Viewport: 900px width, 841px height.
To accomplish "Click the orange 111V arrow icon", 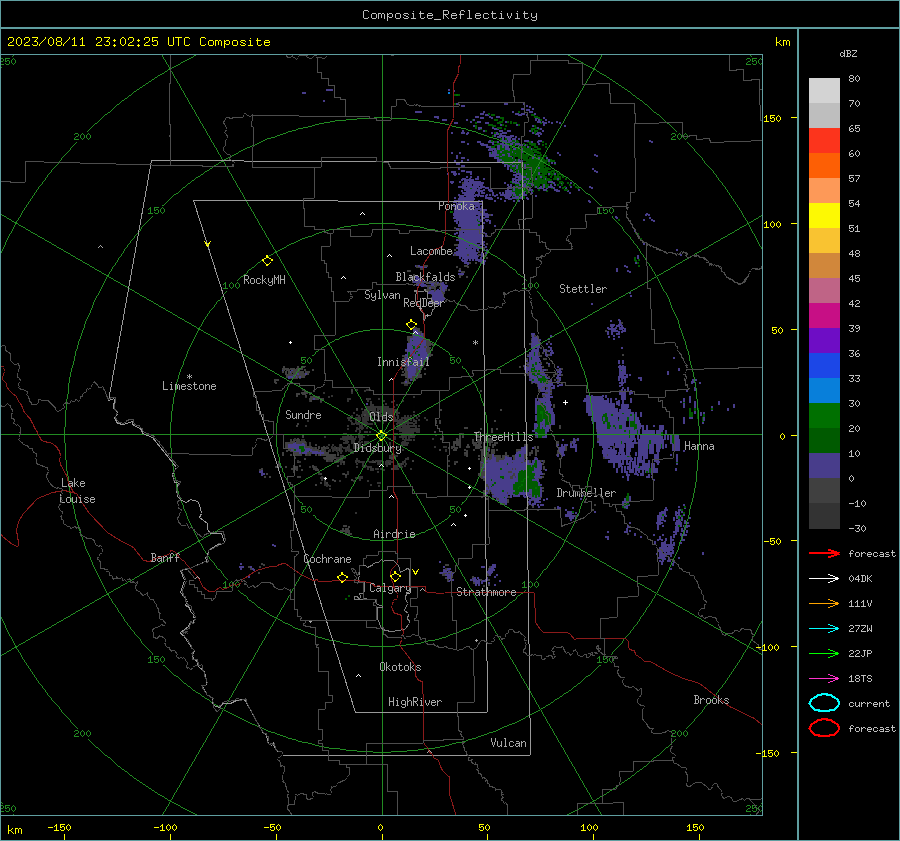I will tap(824, 603).
